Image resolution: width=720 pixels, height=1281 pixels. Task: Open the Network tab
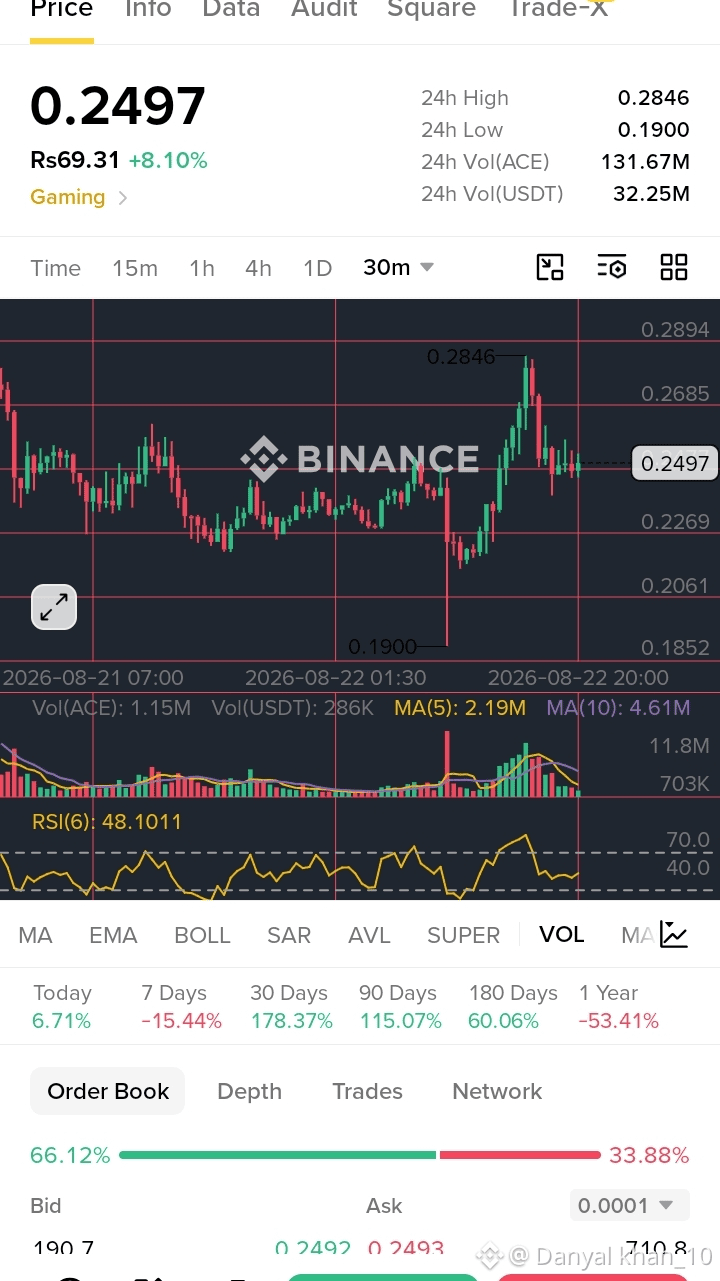[497, 1091]
